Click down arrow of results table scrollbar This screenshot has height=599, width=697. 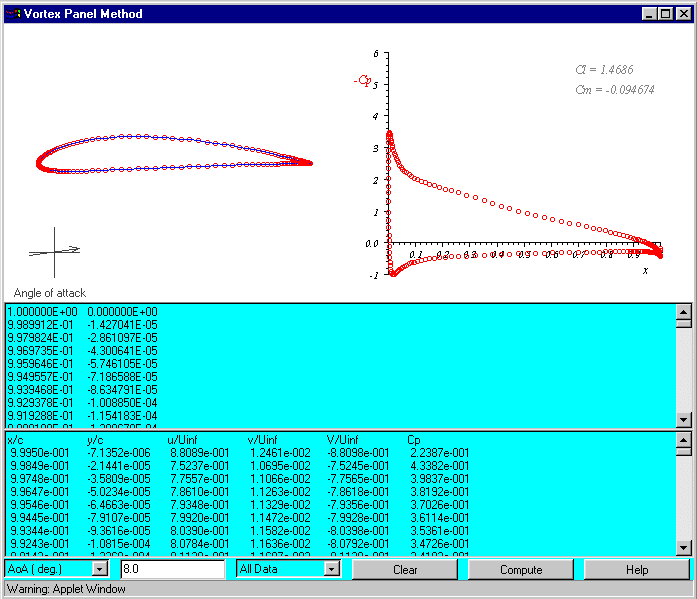click(683, 547)
